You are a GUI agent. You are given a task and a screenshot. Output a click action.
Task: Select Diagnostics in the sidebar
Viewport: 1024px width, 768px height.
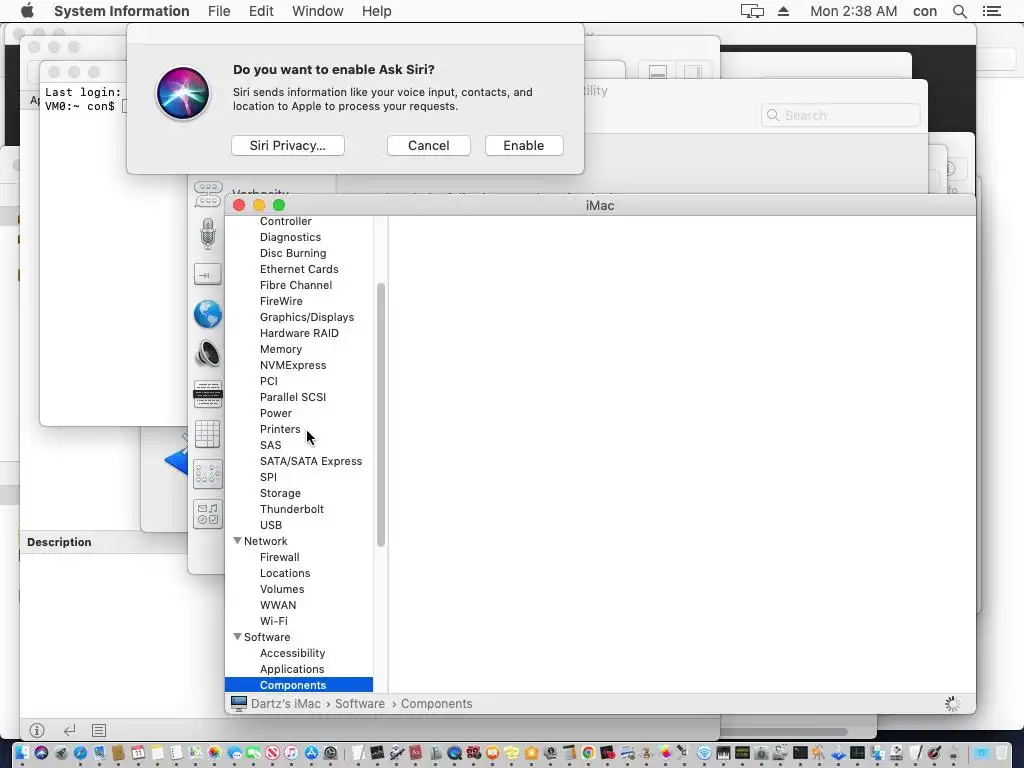(x=291, y=237)
